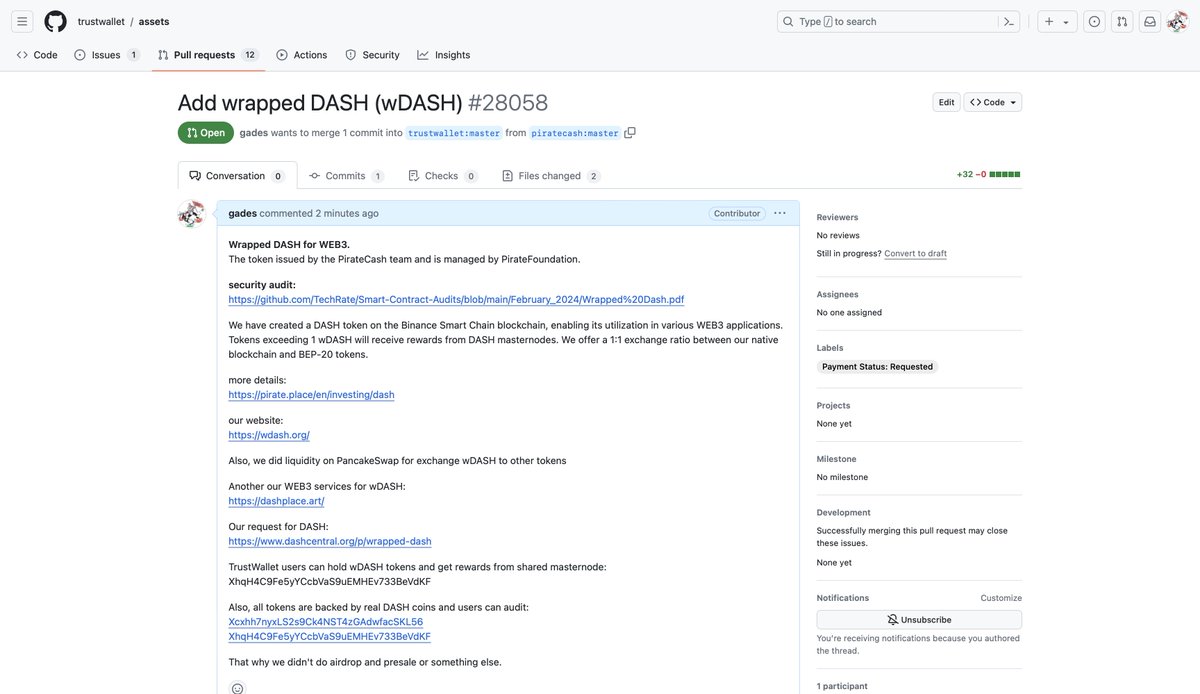Image resolution: width=1200 pixels, height=694 pixels.
Task: Click the Contributor badge
Action: (737, 213)
